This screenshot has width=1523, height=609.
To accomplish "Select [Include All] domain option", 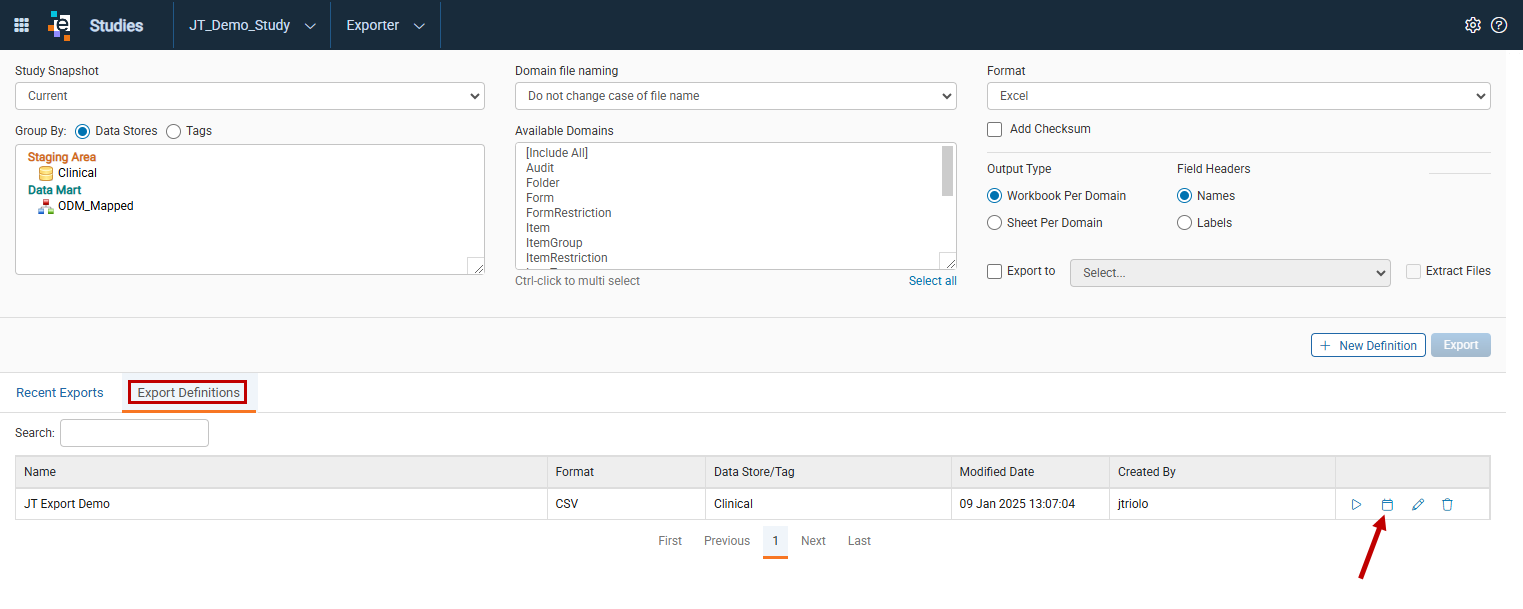I will [x=557, y=153].
